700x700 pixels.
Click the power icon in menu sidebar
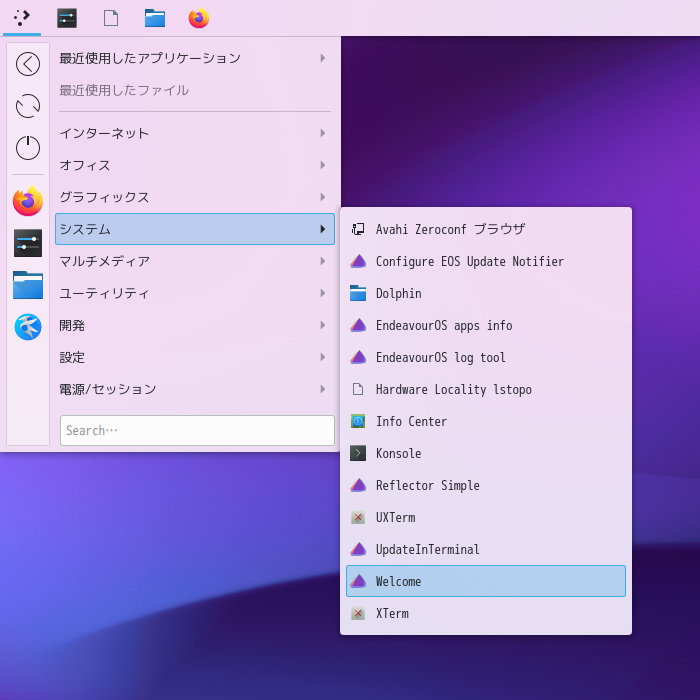pos(28,148)
